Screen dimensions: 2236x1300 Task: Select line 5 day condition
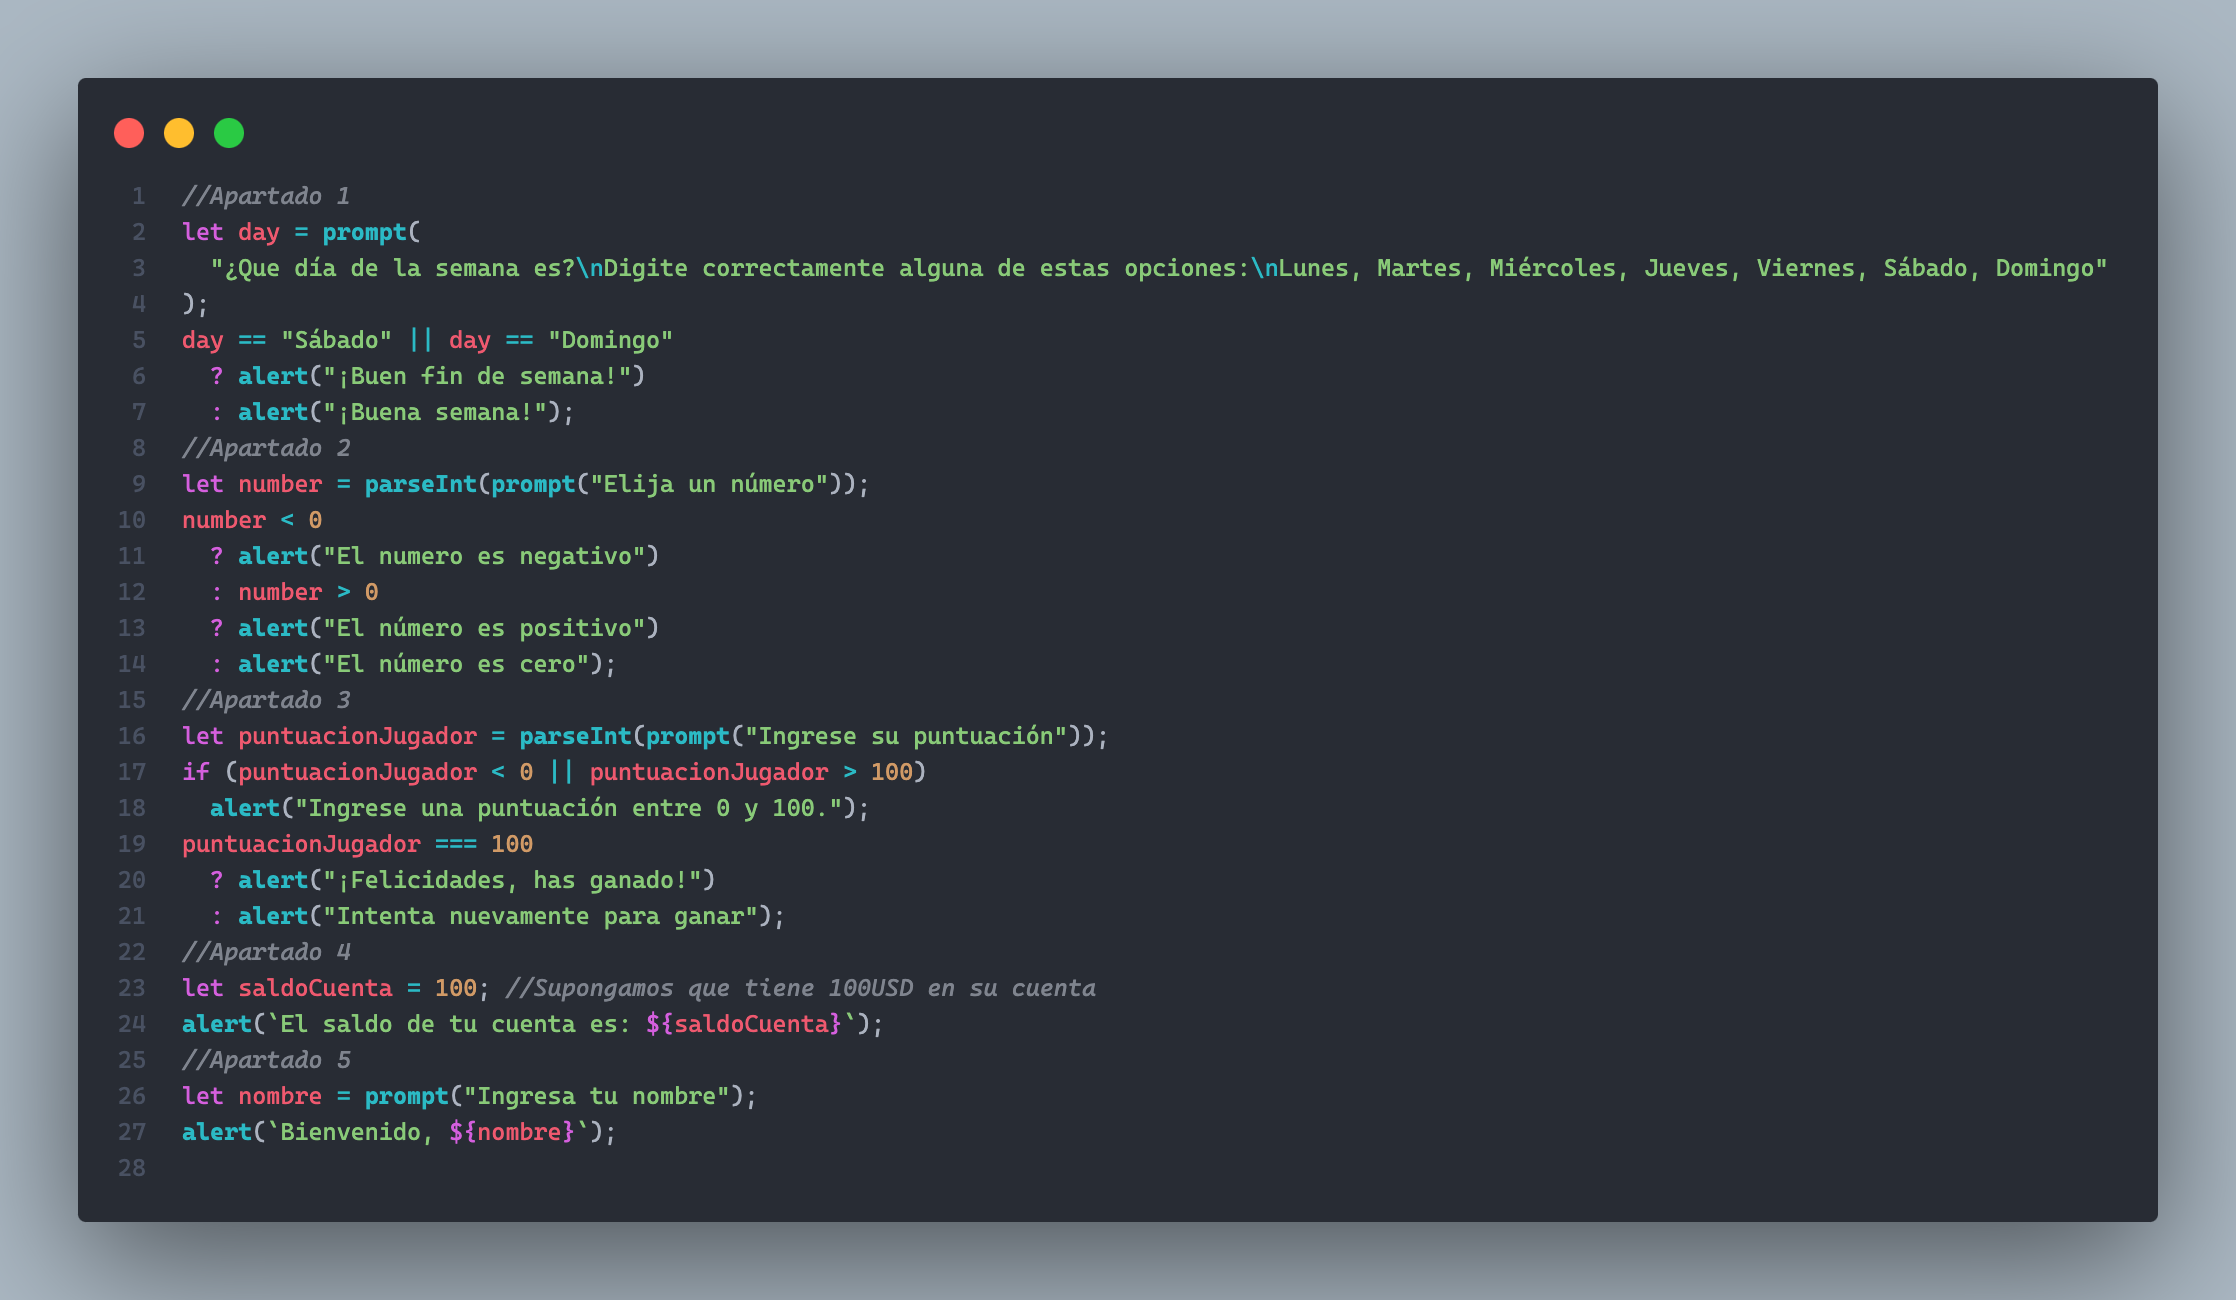click(427, 339)
